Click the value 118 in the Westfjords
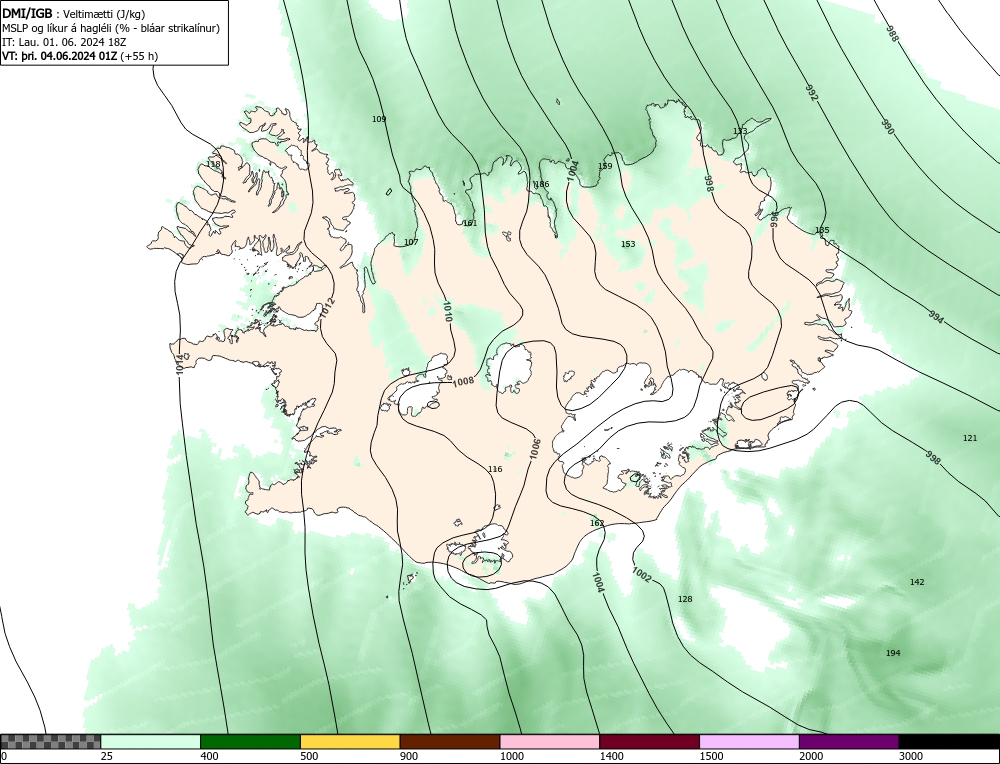This screenshot has height=764, width=1000. (x=213, y=164)
